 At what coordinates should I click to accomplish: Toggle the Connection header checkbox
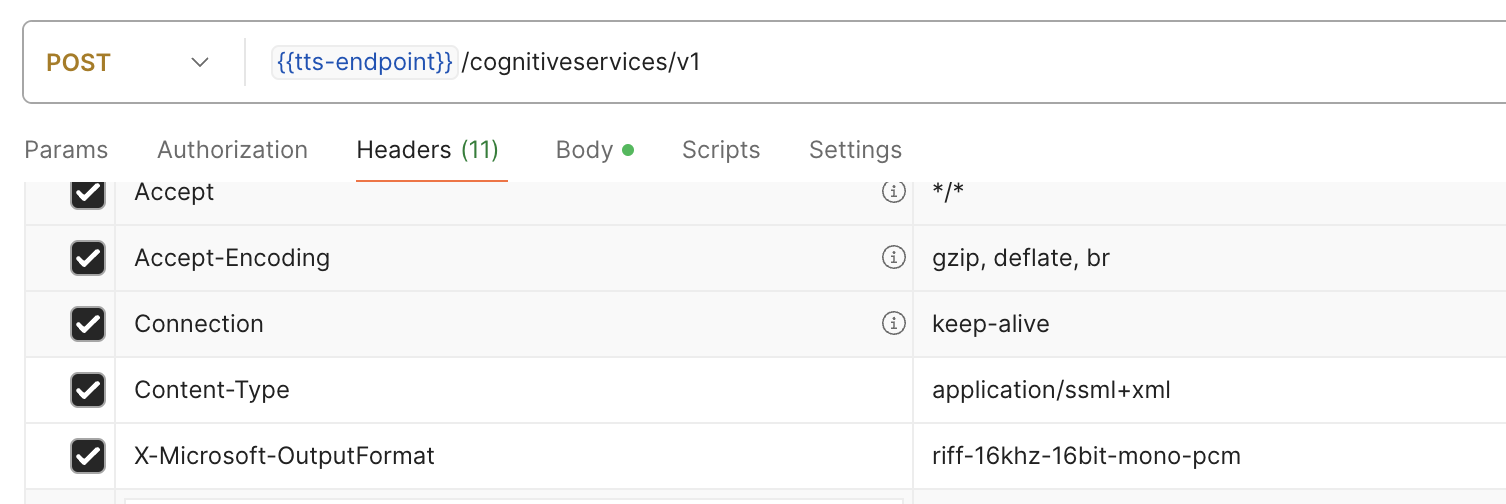(88, 324)
